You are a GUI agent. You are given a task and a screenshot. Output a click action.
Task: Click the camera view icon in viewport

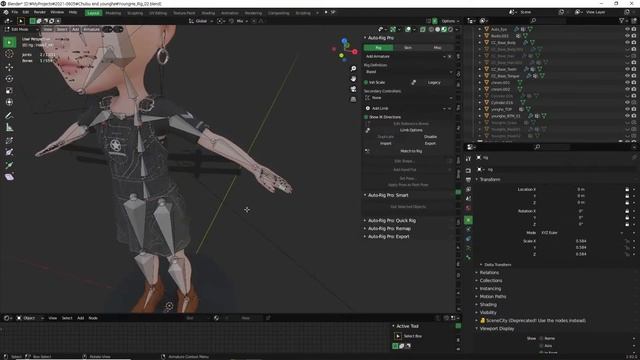click(x=353, y=89)
